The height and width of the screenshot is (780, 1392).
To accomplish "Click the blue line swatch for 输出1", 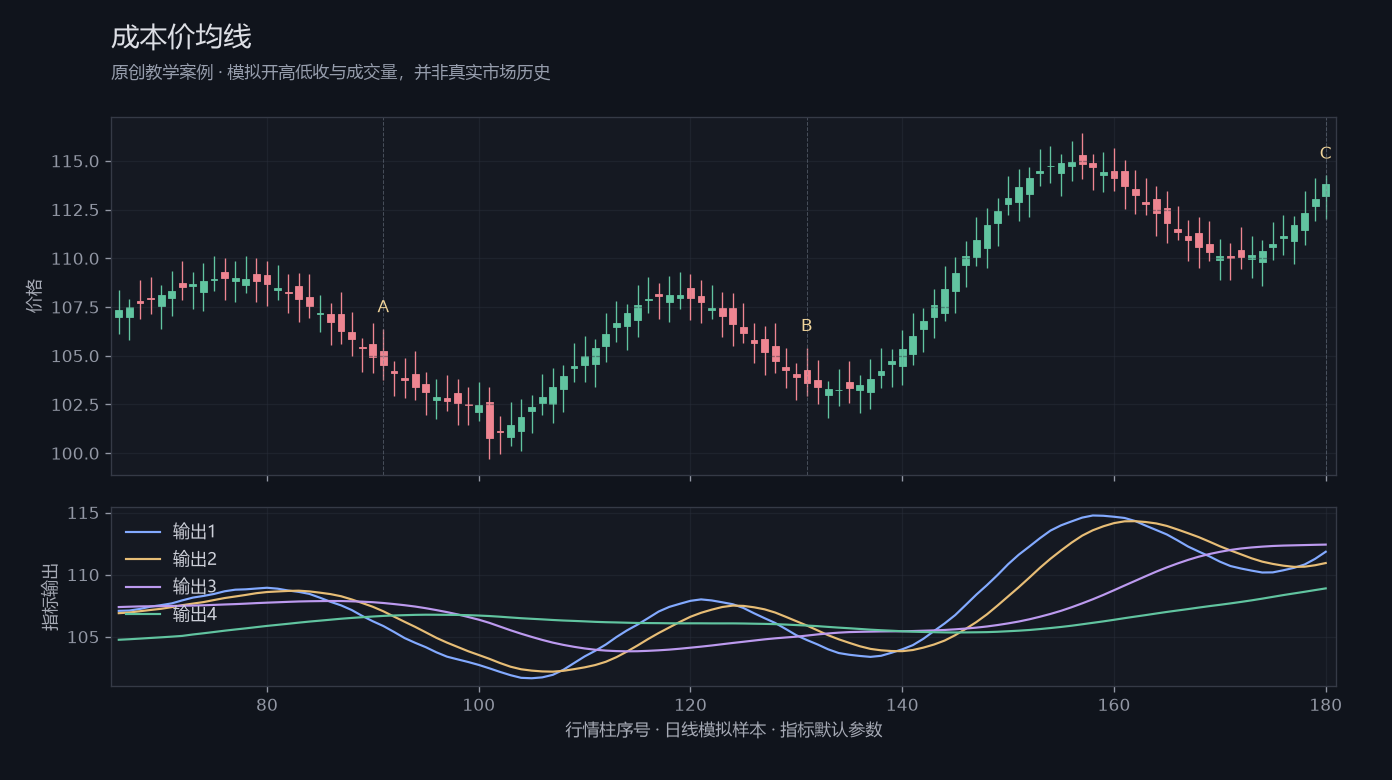I will coord(143,531).
